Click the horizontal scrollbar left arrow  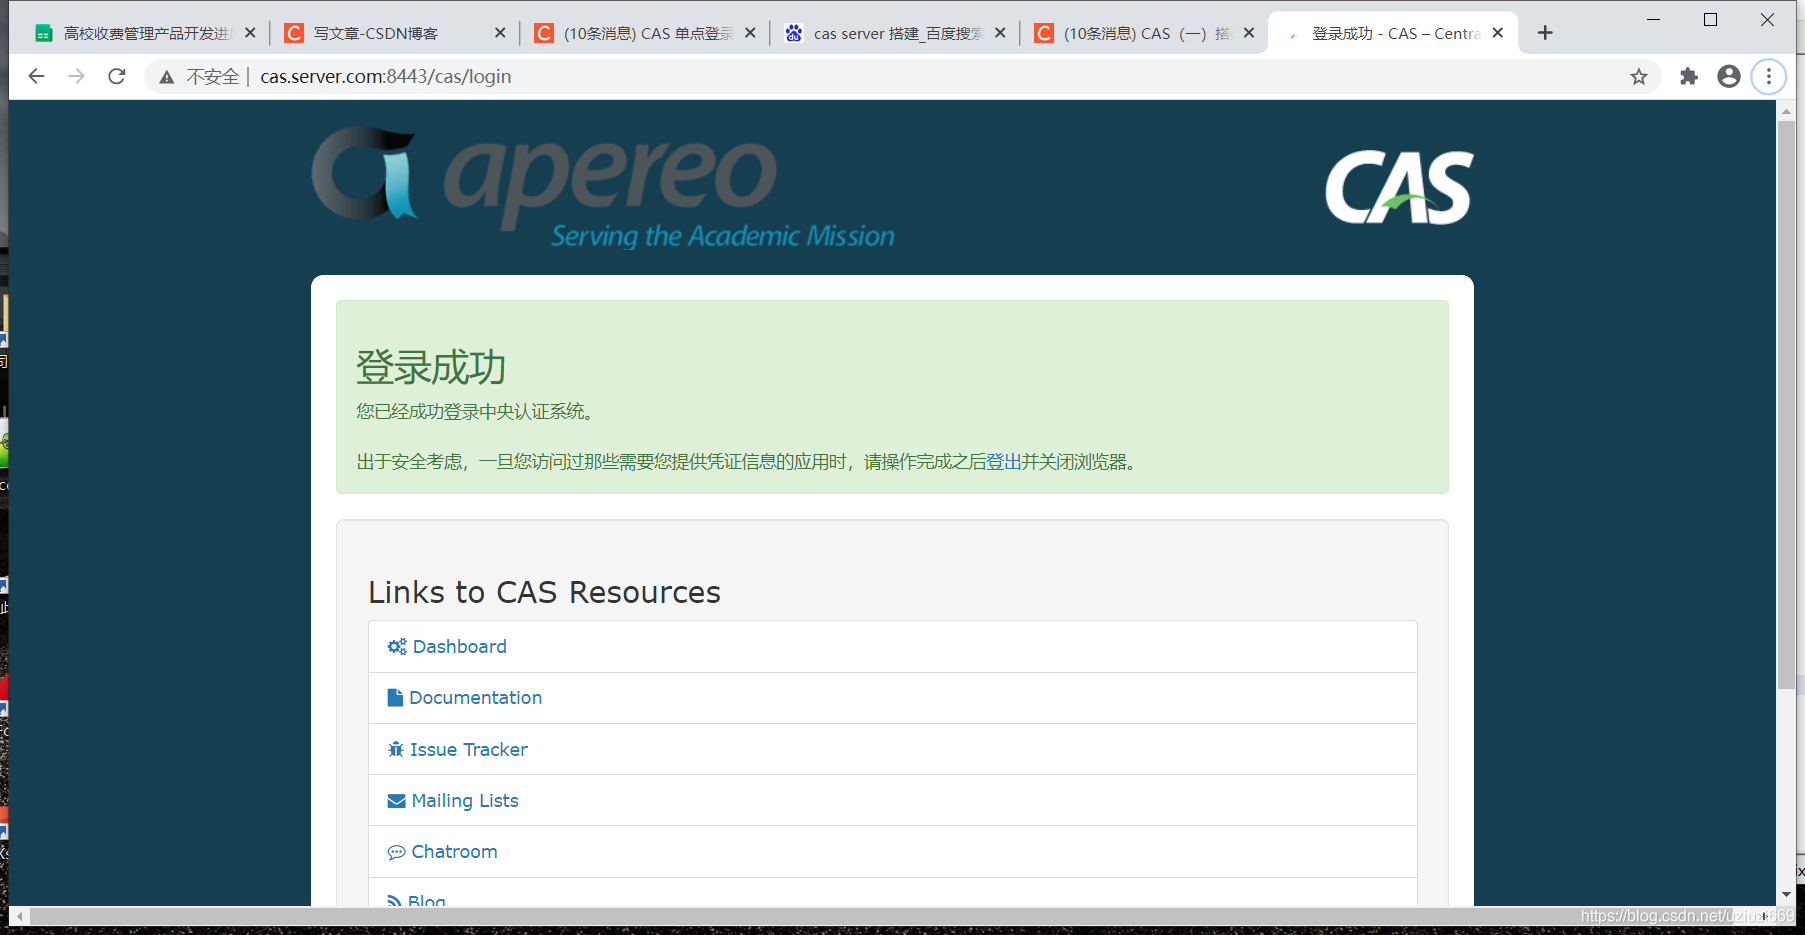tap(20, 916)
